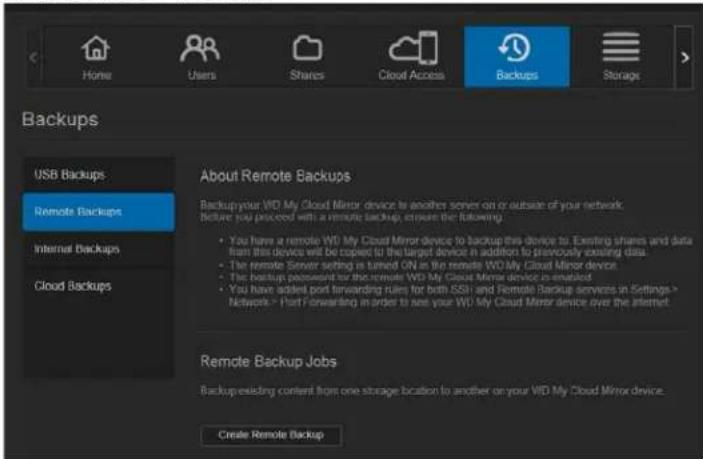703x459 pixels.
Task: Click the Create Remote Backup button
Action: pyautogui.click(x=271, y=435)
